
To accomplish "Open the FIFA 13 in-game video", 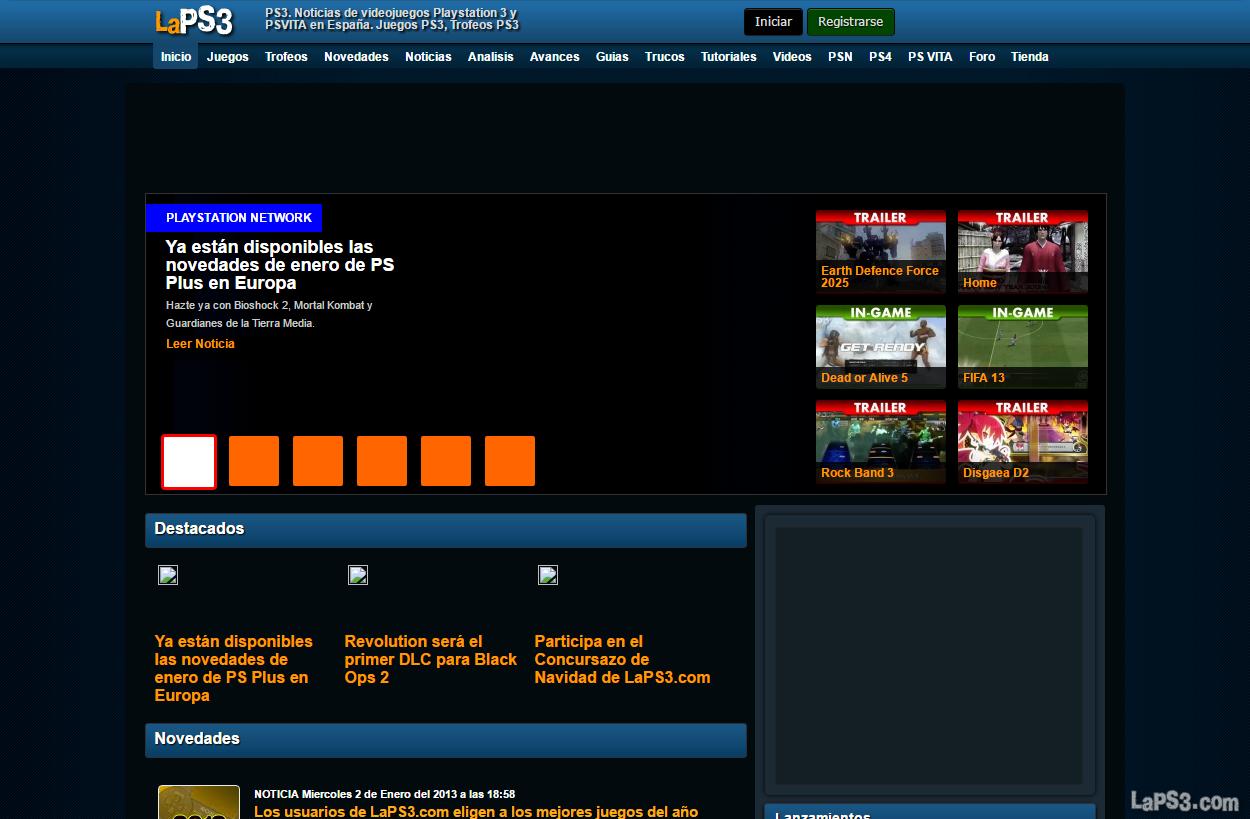I will click(x=1022, y=346).
